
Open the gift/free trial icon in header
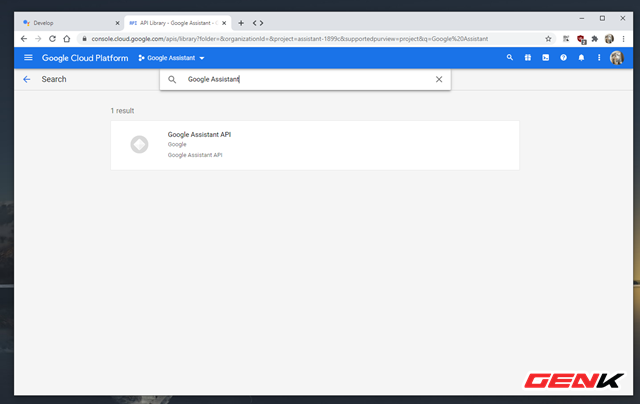point(528,58)
